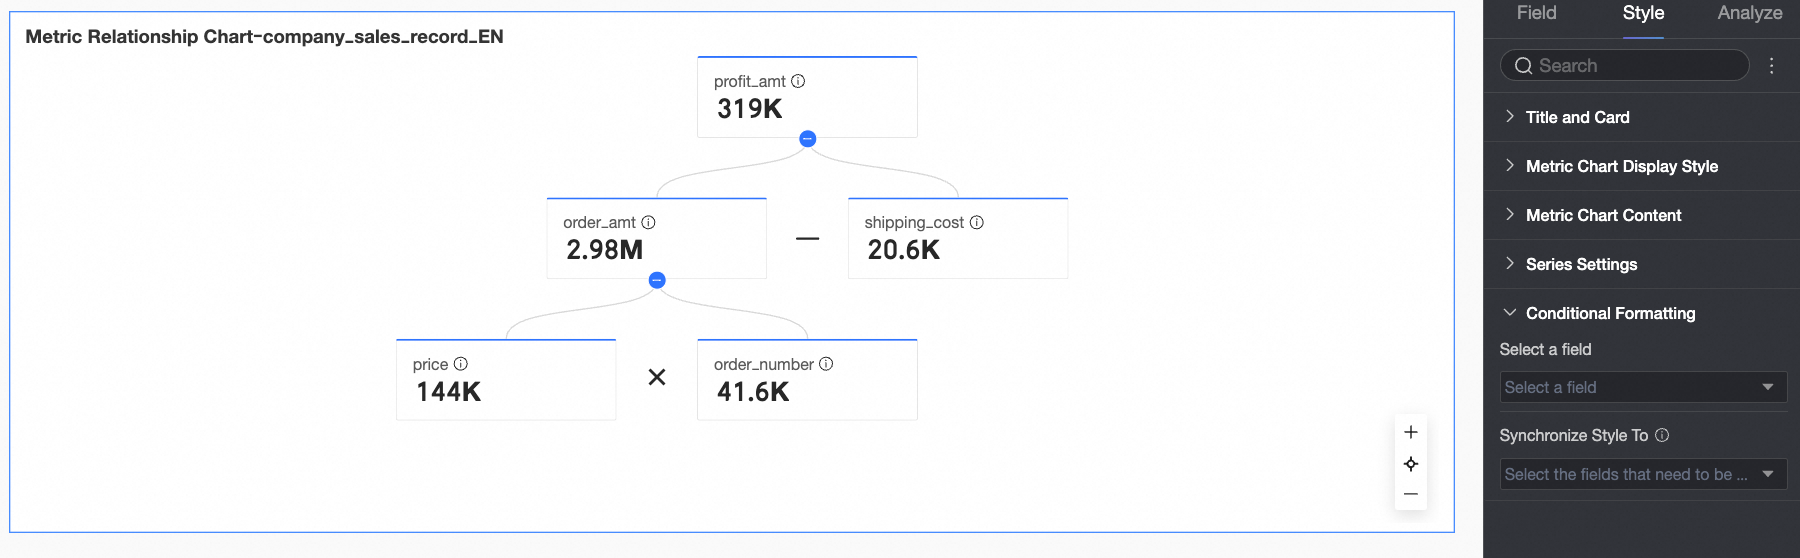This screenshot has height=558, width=1800.
Task: Switch to the Field tab
Action: (1536, 13)
